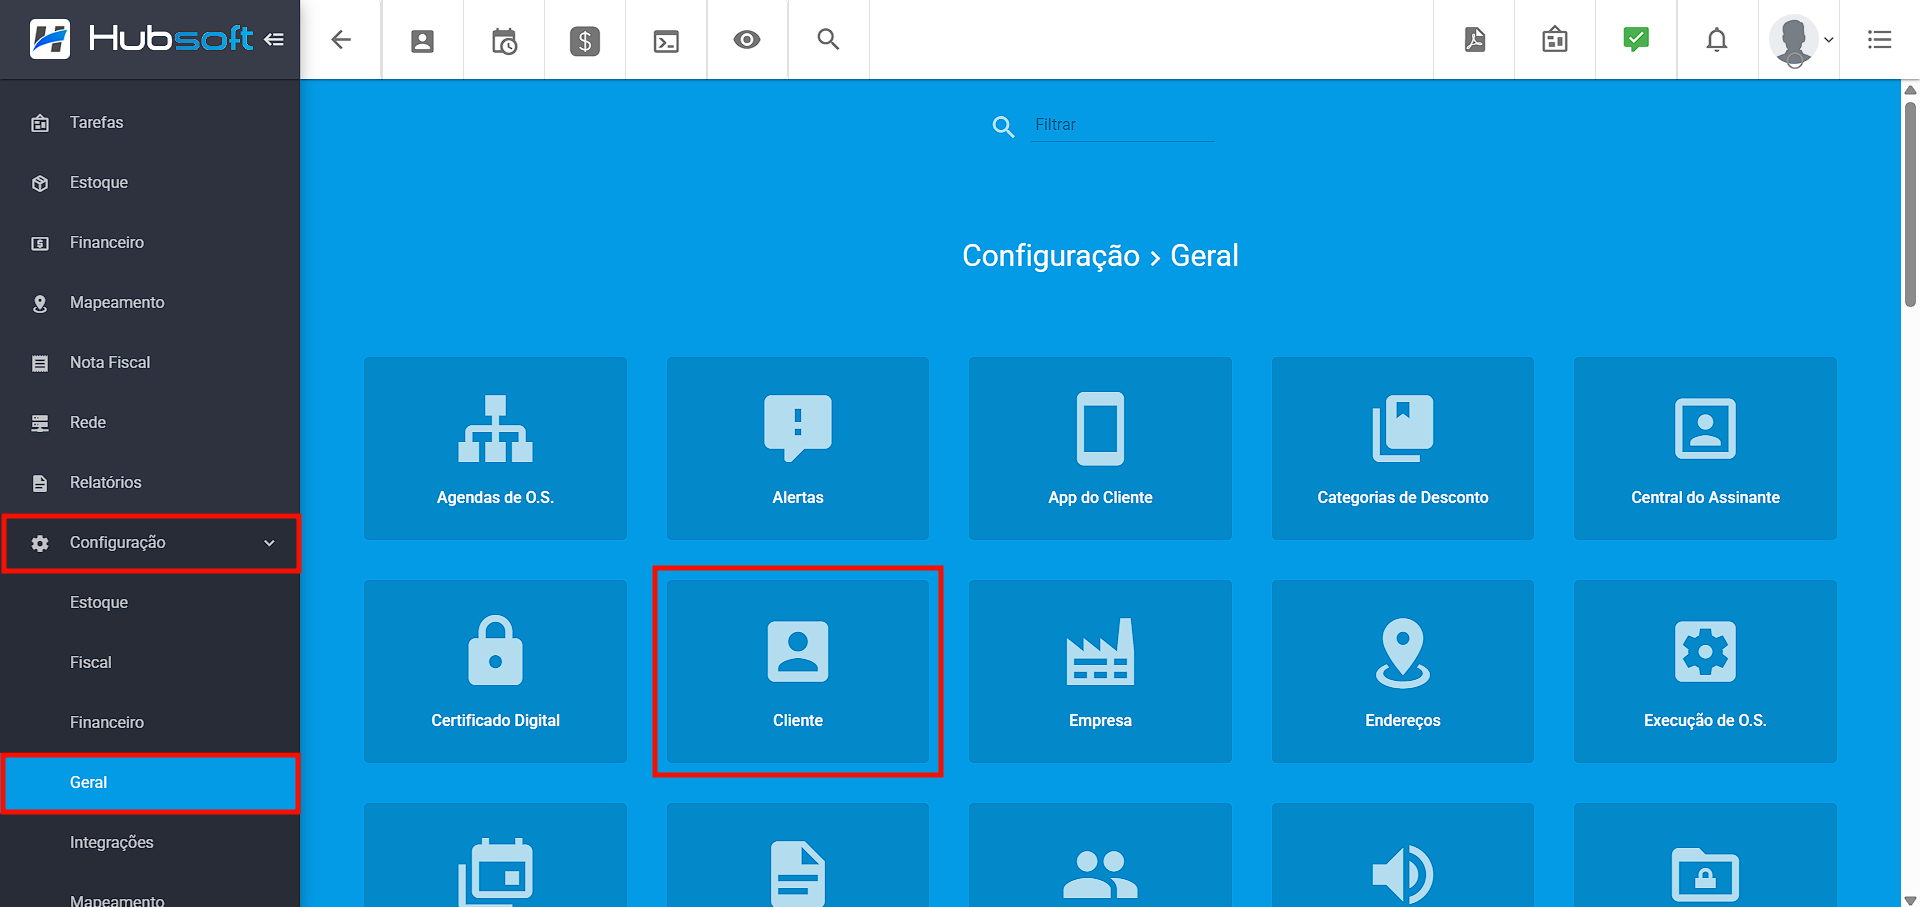The image size is (1920, 907).
Task: Open Nota Fiscal menu item
Action: (150, 362)
